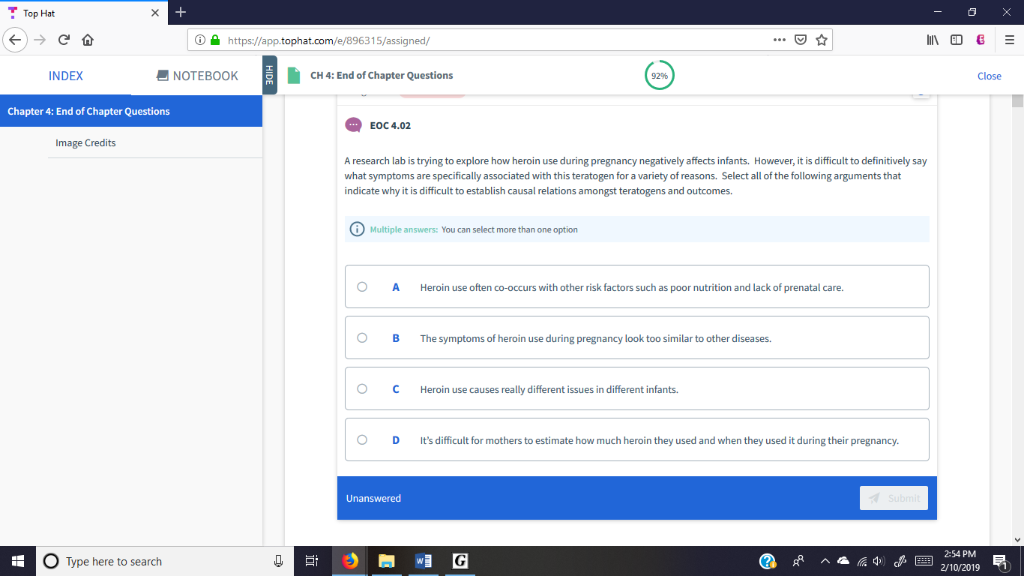Click the pen Windows Ink tray icon
The height and width of the screenshot is (576, 1024).
pyautogui.click(x=900, y=561)
